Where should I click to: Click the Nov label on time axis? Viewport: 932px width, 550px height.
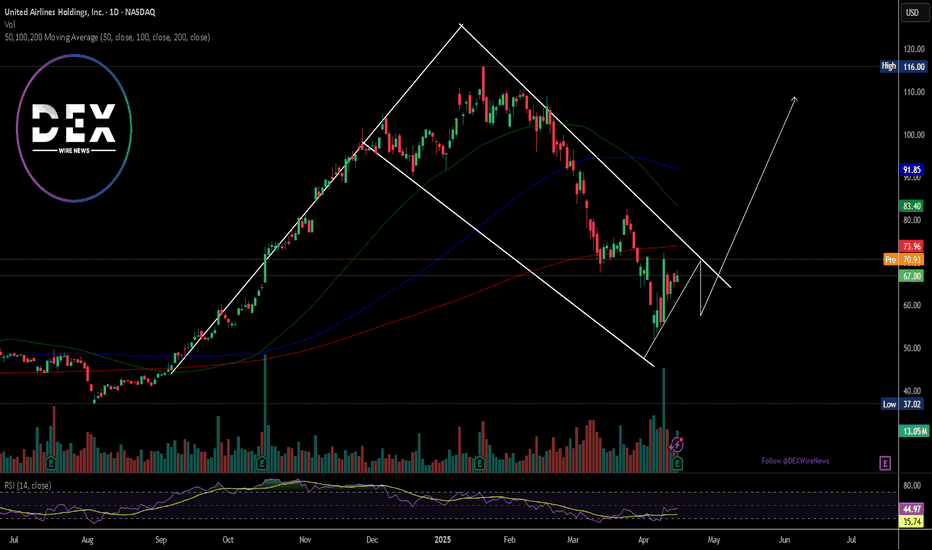305,540
